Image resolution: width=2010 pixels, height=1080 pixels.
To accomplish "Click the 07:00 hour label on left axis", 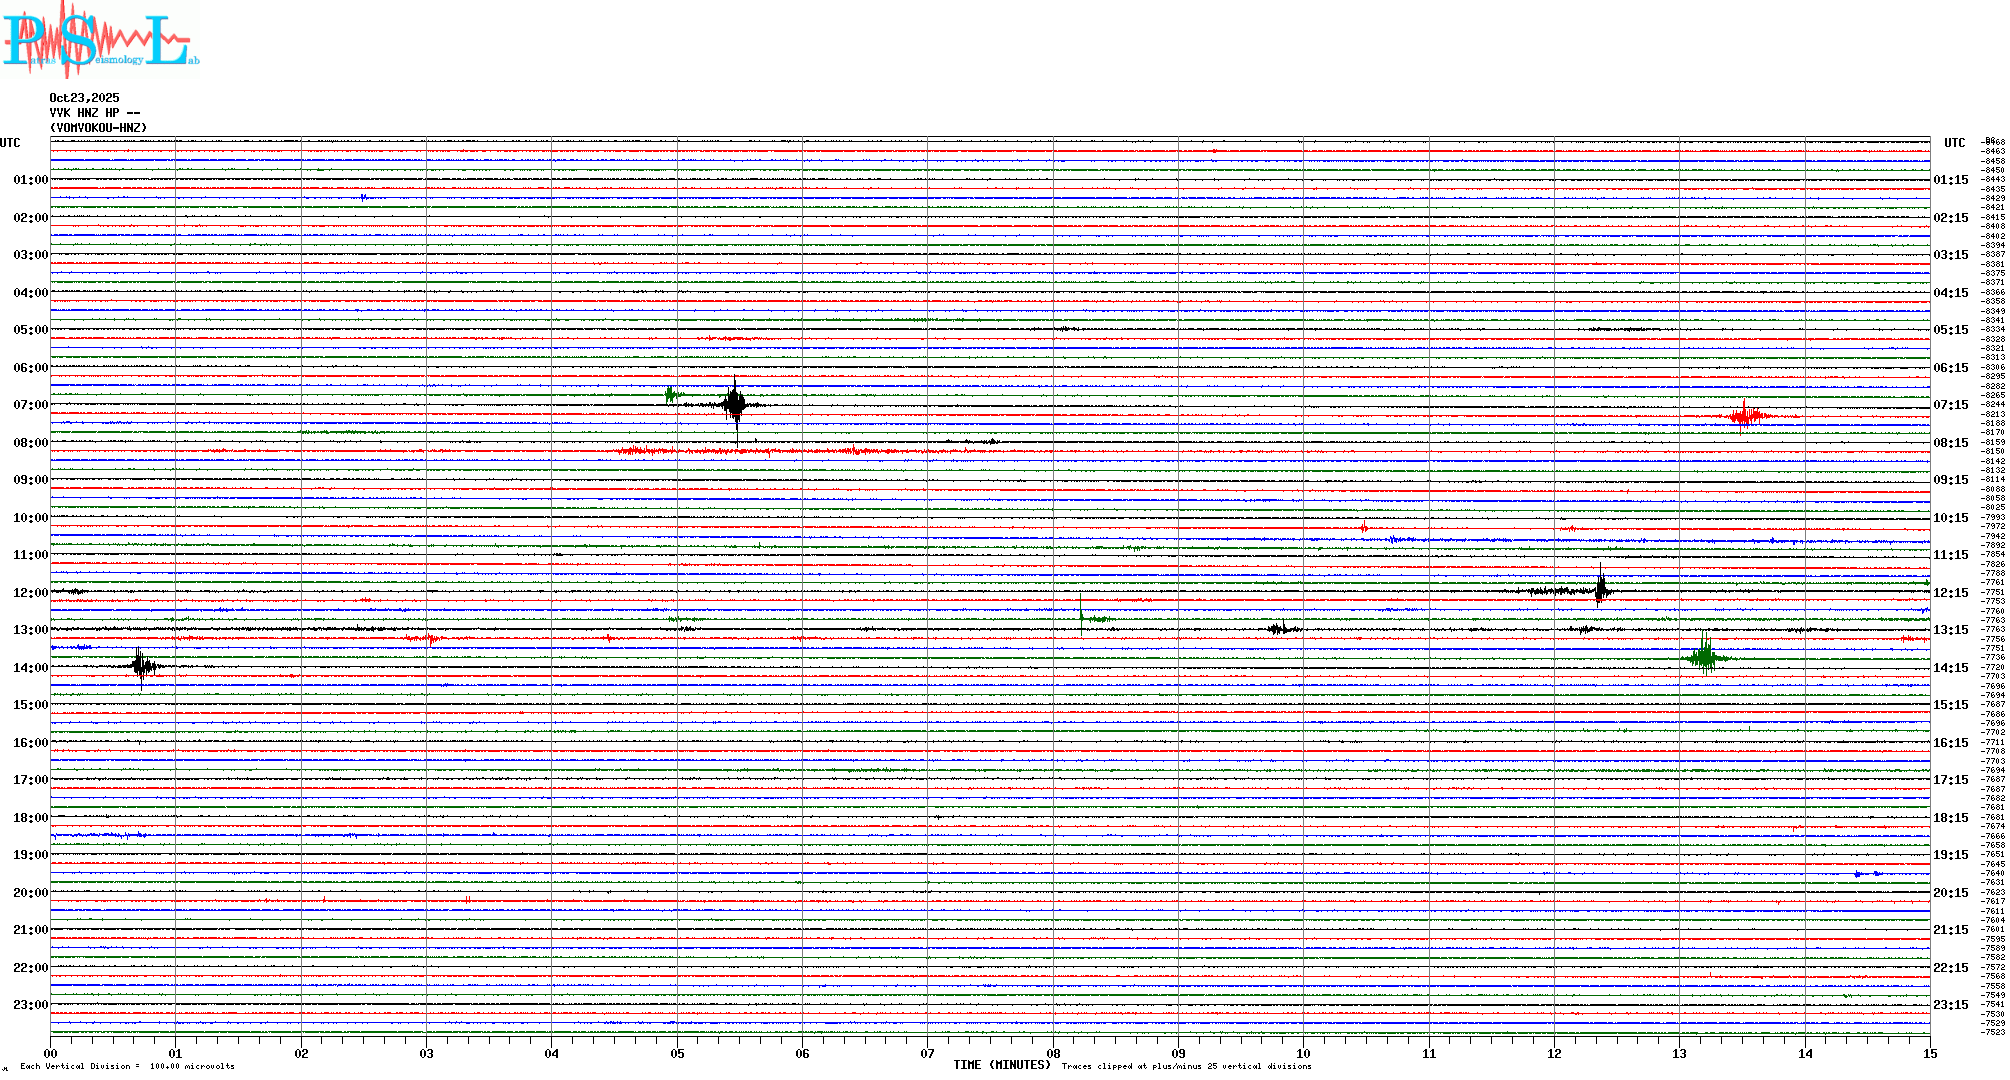I will point(30,405).
